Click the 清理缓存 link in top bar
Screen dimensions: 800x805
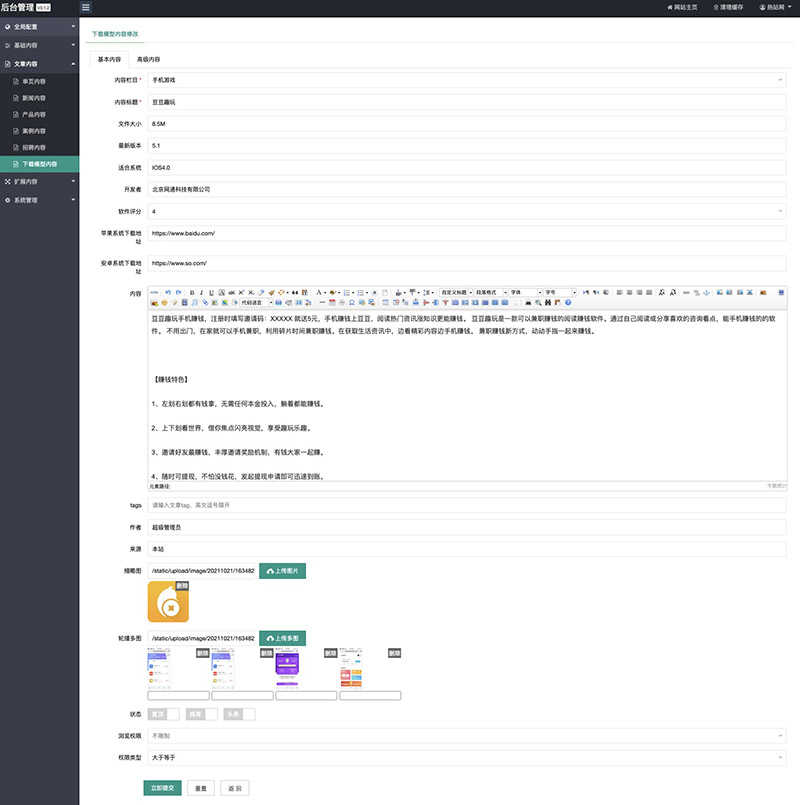point(728,7)
